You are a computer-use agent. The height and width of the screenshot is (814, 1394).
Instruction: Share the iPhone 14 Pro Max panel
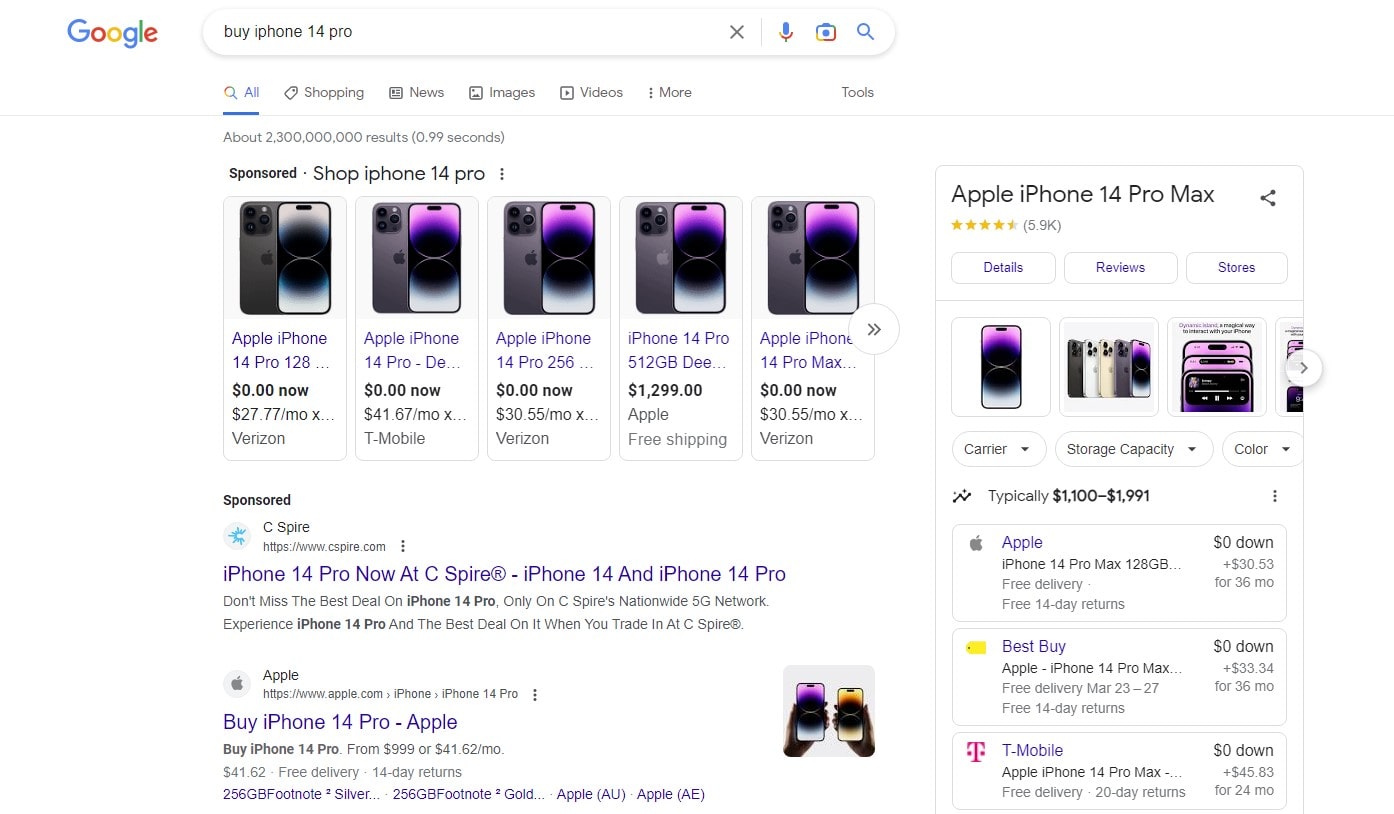1268,198
